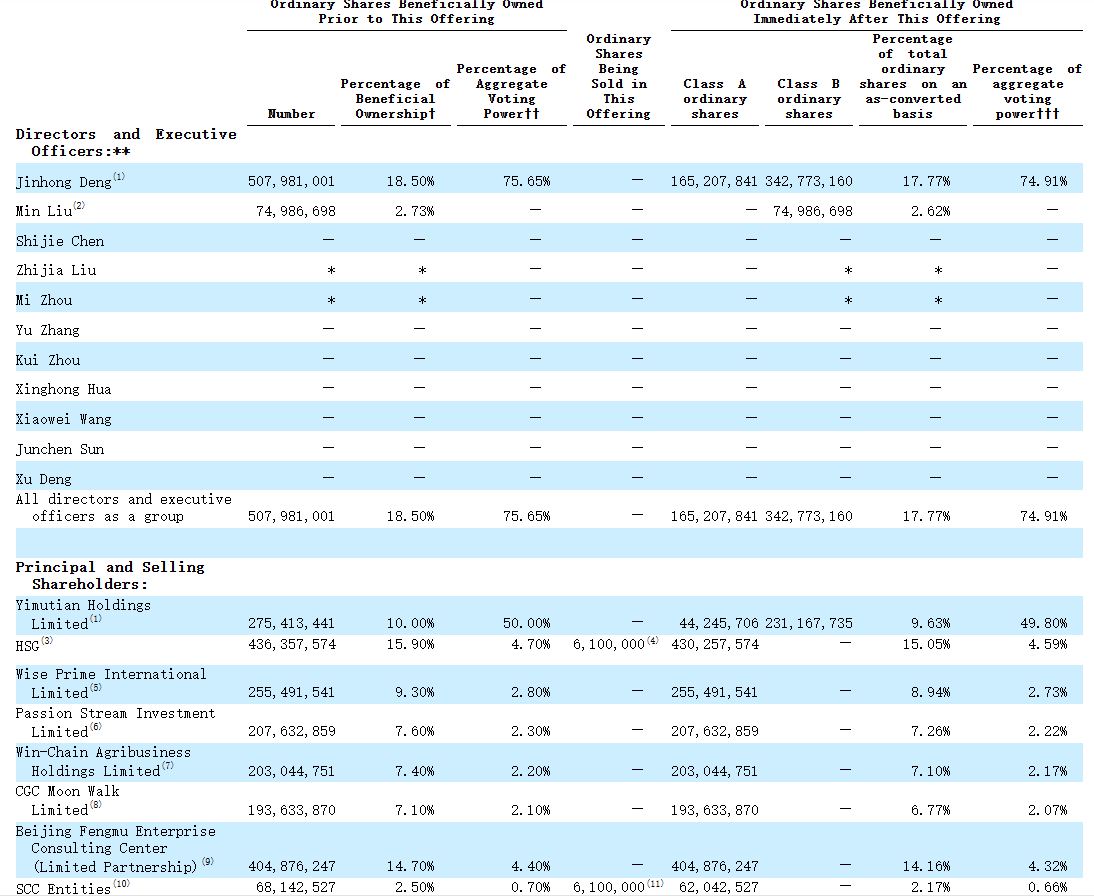The image size is (1094, 896).
Task: Click the Percentage of Beneficial Ownership header
Action: (395, 99)
